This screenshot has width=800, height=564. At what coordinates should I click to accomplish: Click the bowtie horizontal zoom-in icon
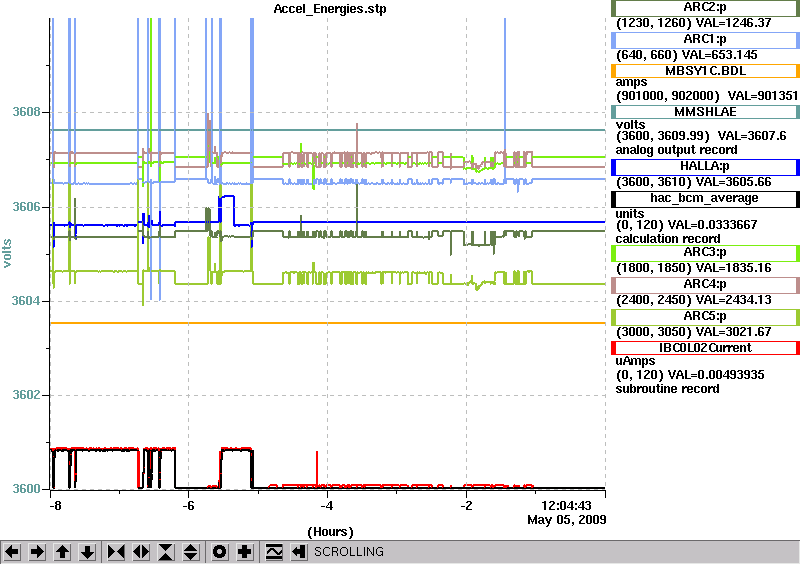tap(116, 552)
